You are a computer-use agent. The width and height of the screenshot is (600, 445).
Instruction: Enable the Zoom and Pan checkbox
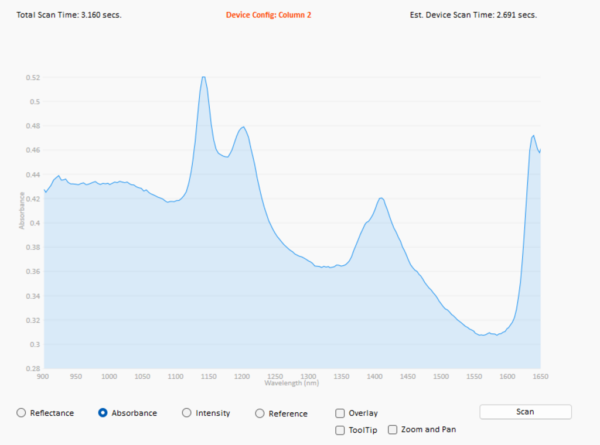(392, 429)
